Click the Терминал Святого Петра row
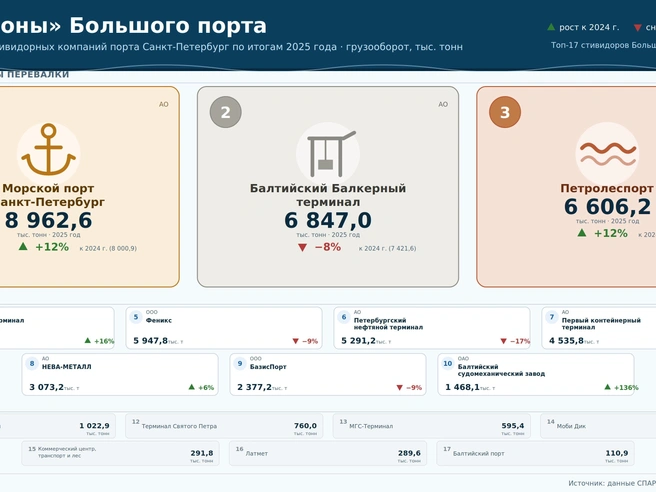 [x=224, y=426]
